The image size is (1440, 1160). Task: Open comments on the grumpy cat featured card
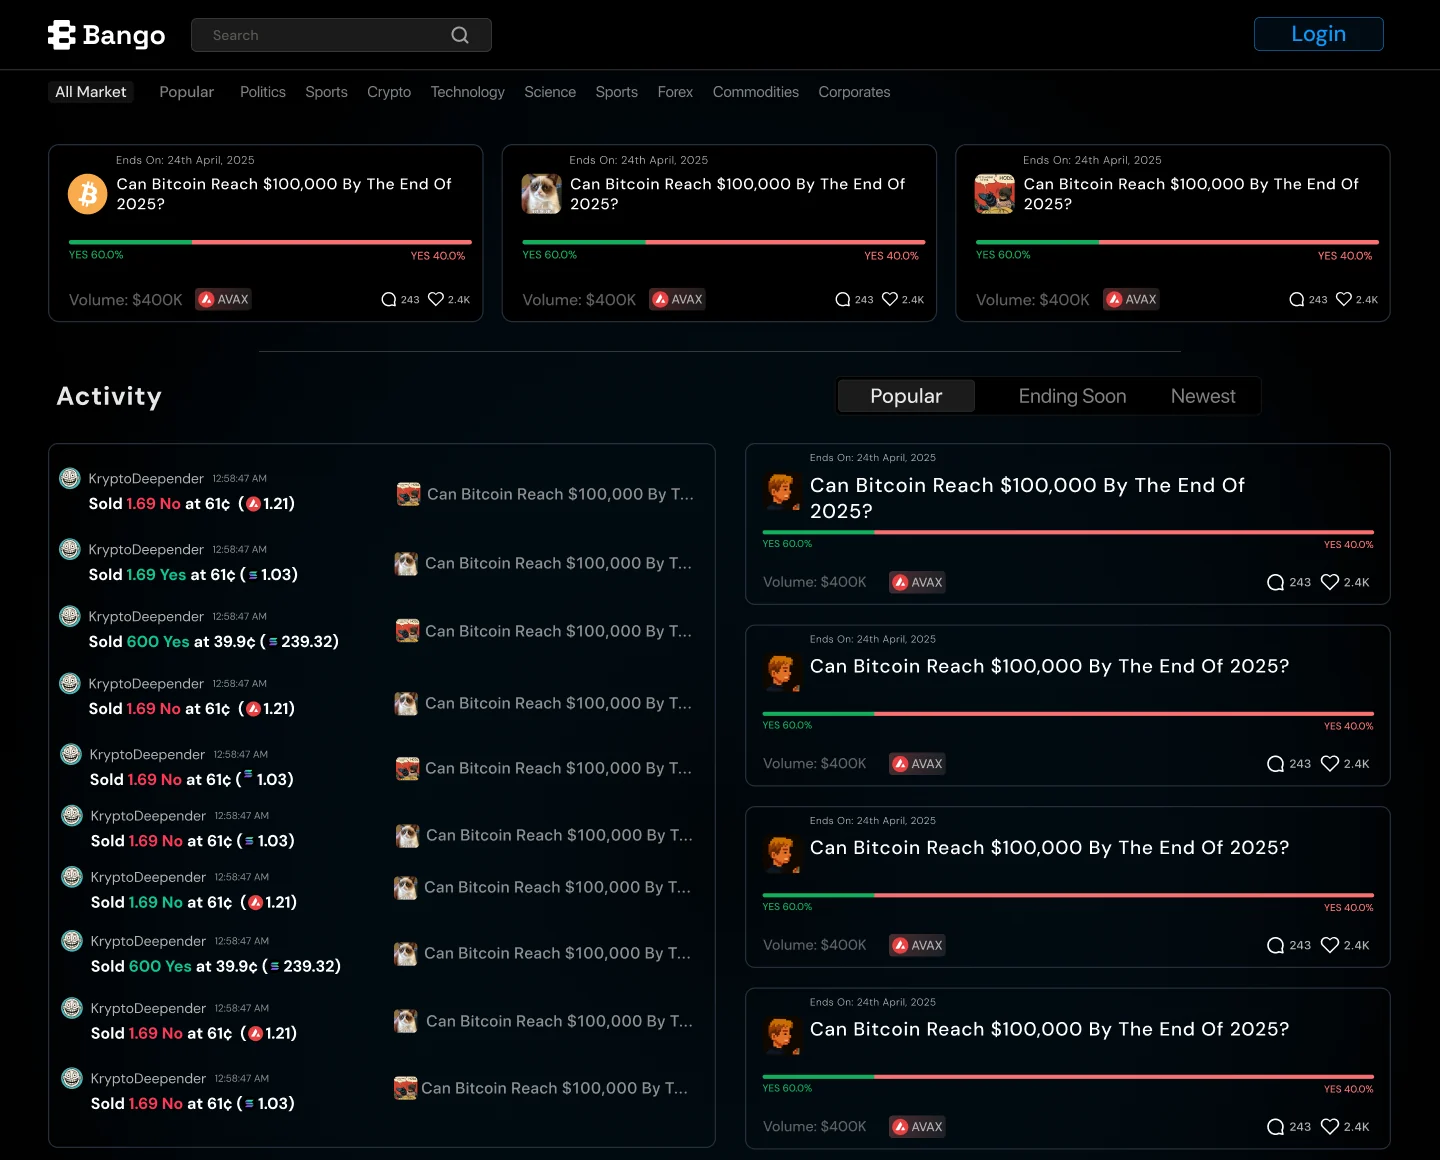(843, 299)
